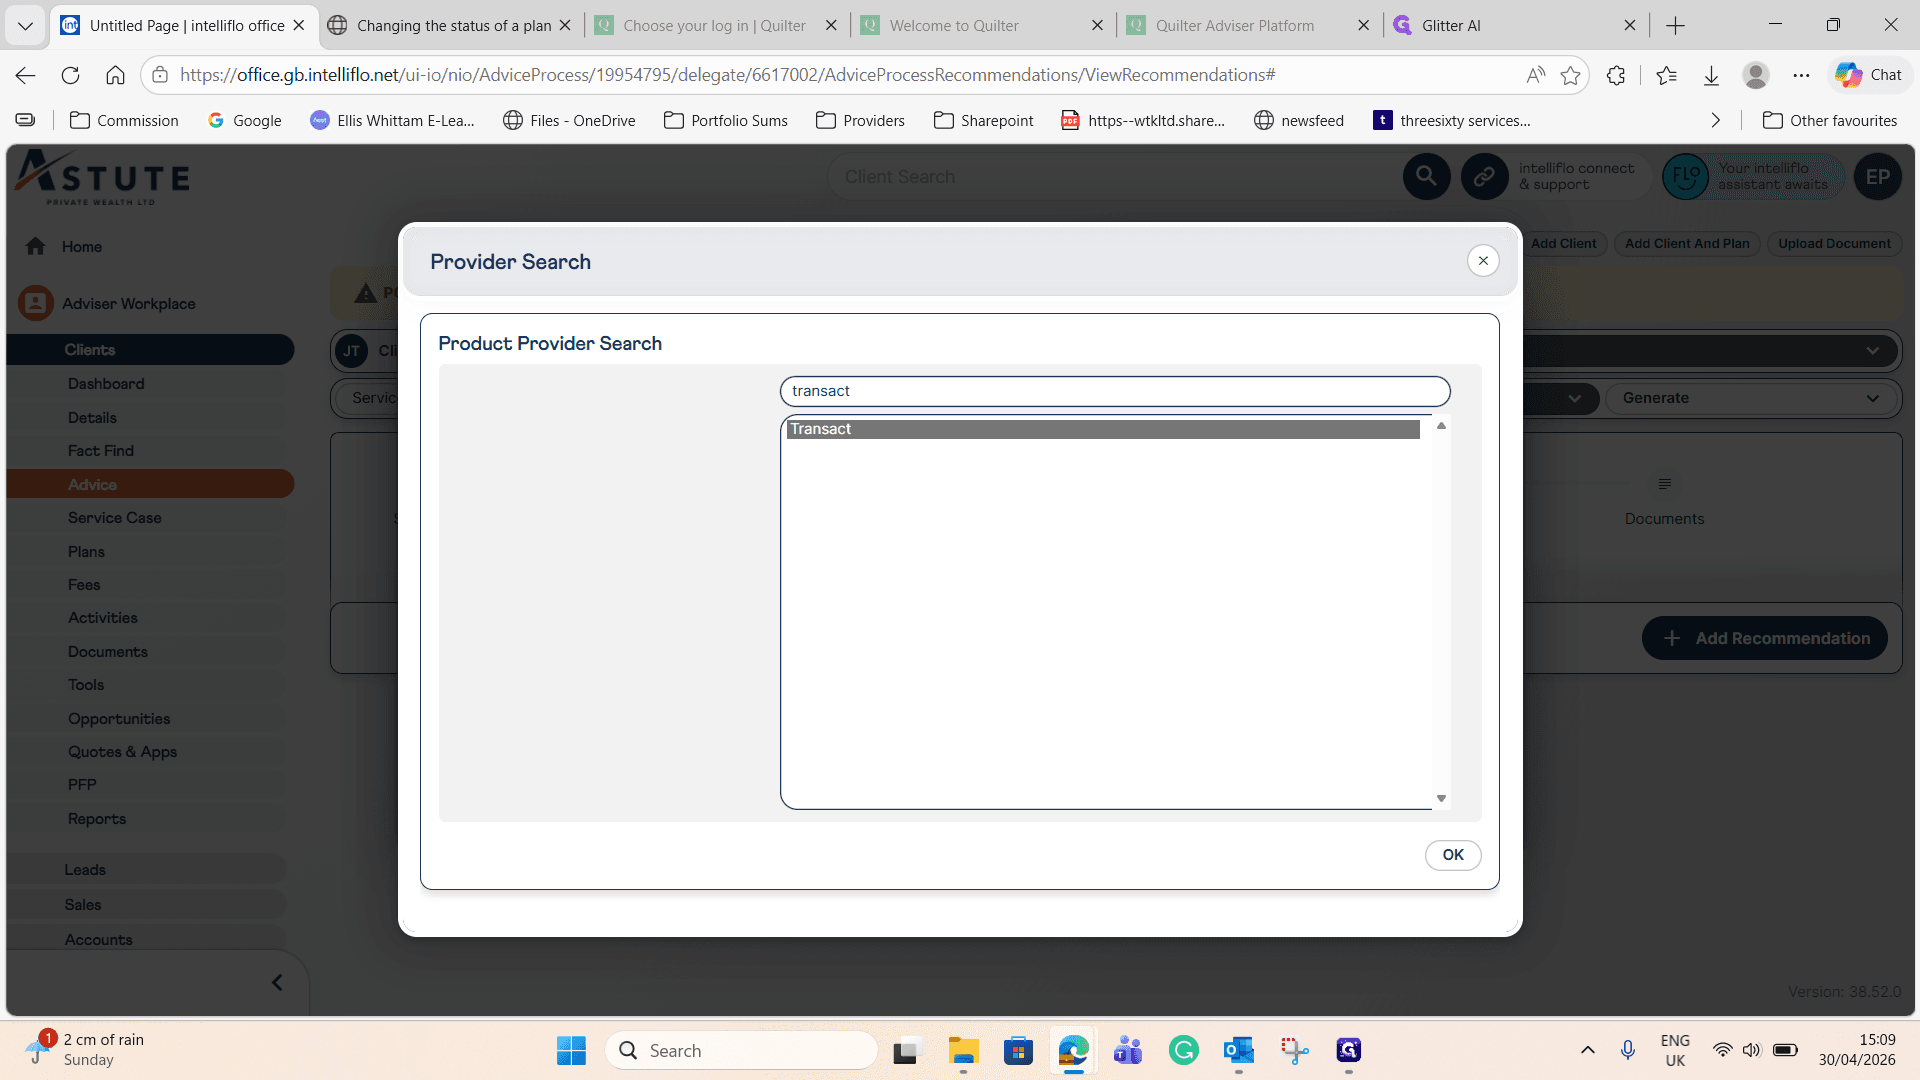Screen dimensions: 1920x1080
Task: Refresh the page
Action: pyautogui.click(x=70, y=75)
